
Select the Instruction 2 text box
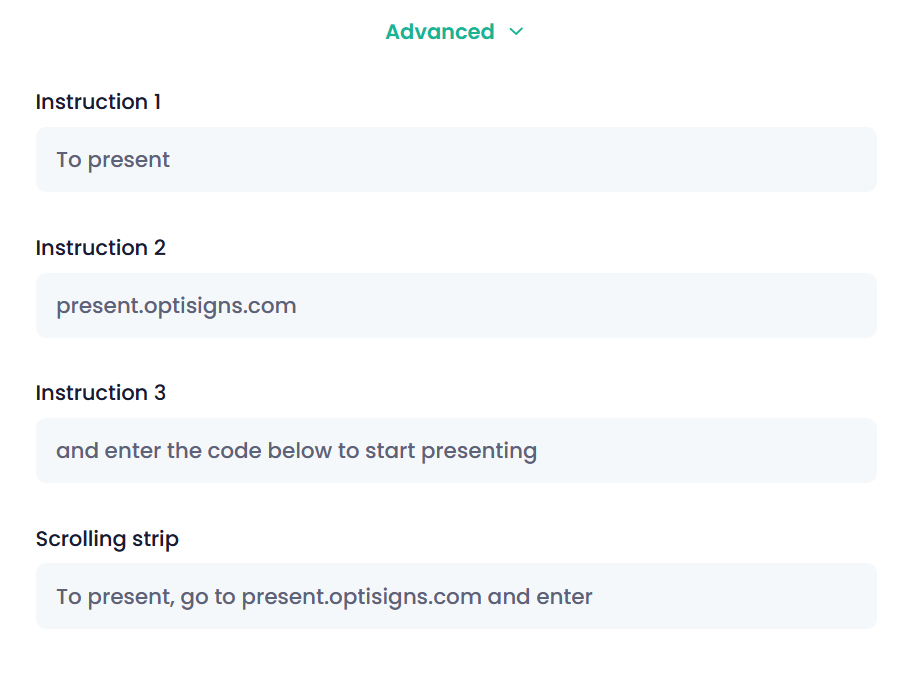pos(456,305)
